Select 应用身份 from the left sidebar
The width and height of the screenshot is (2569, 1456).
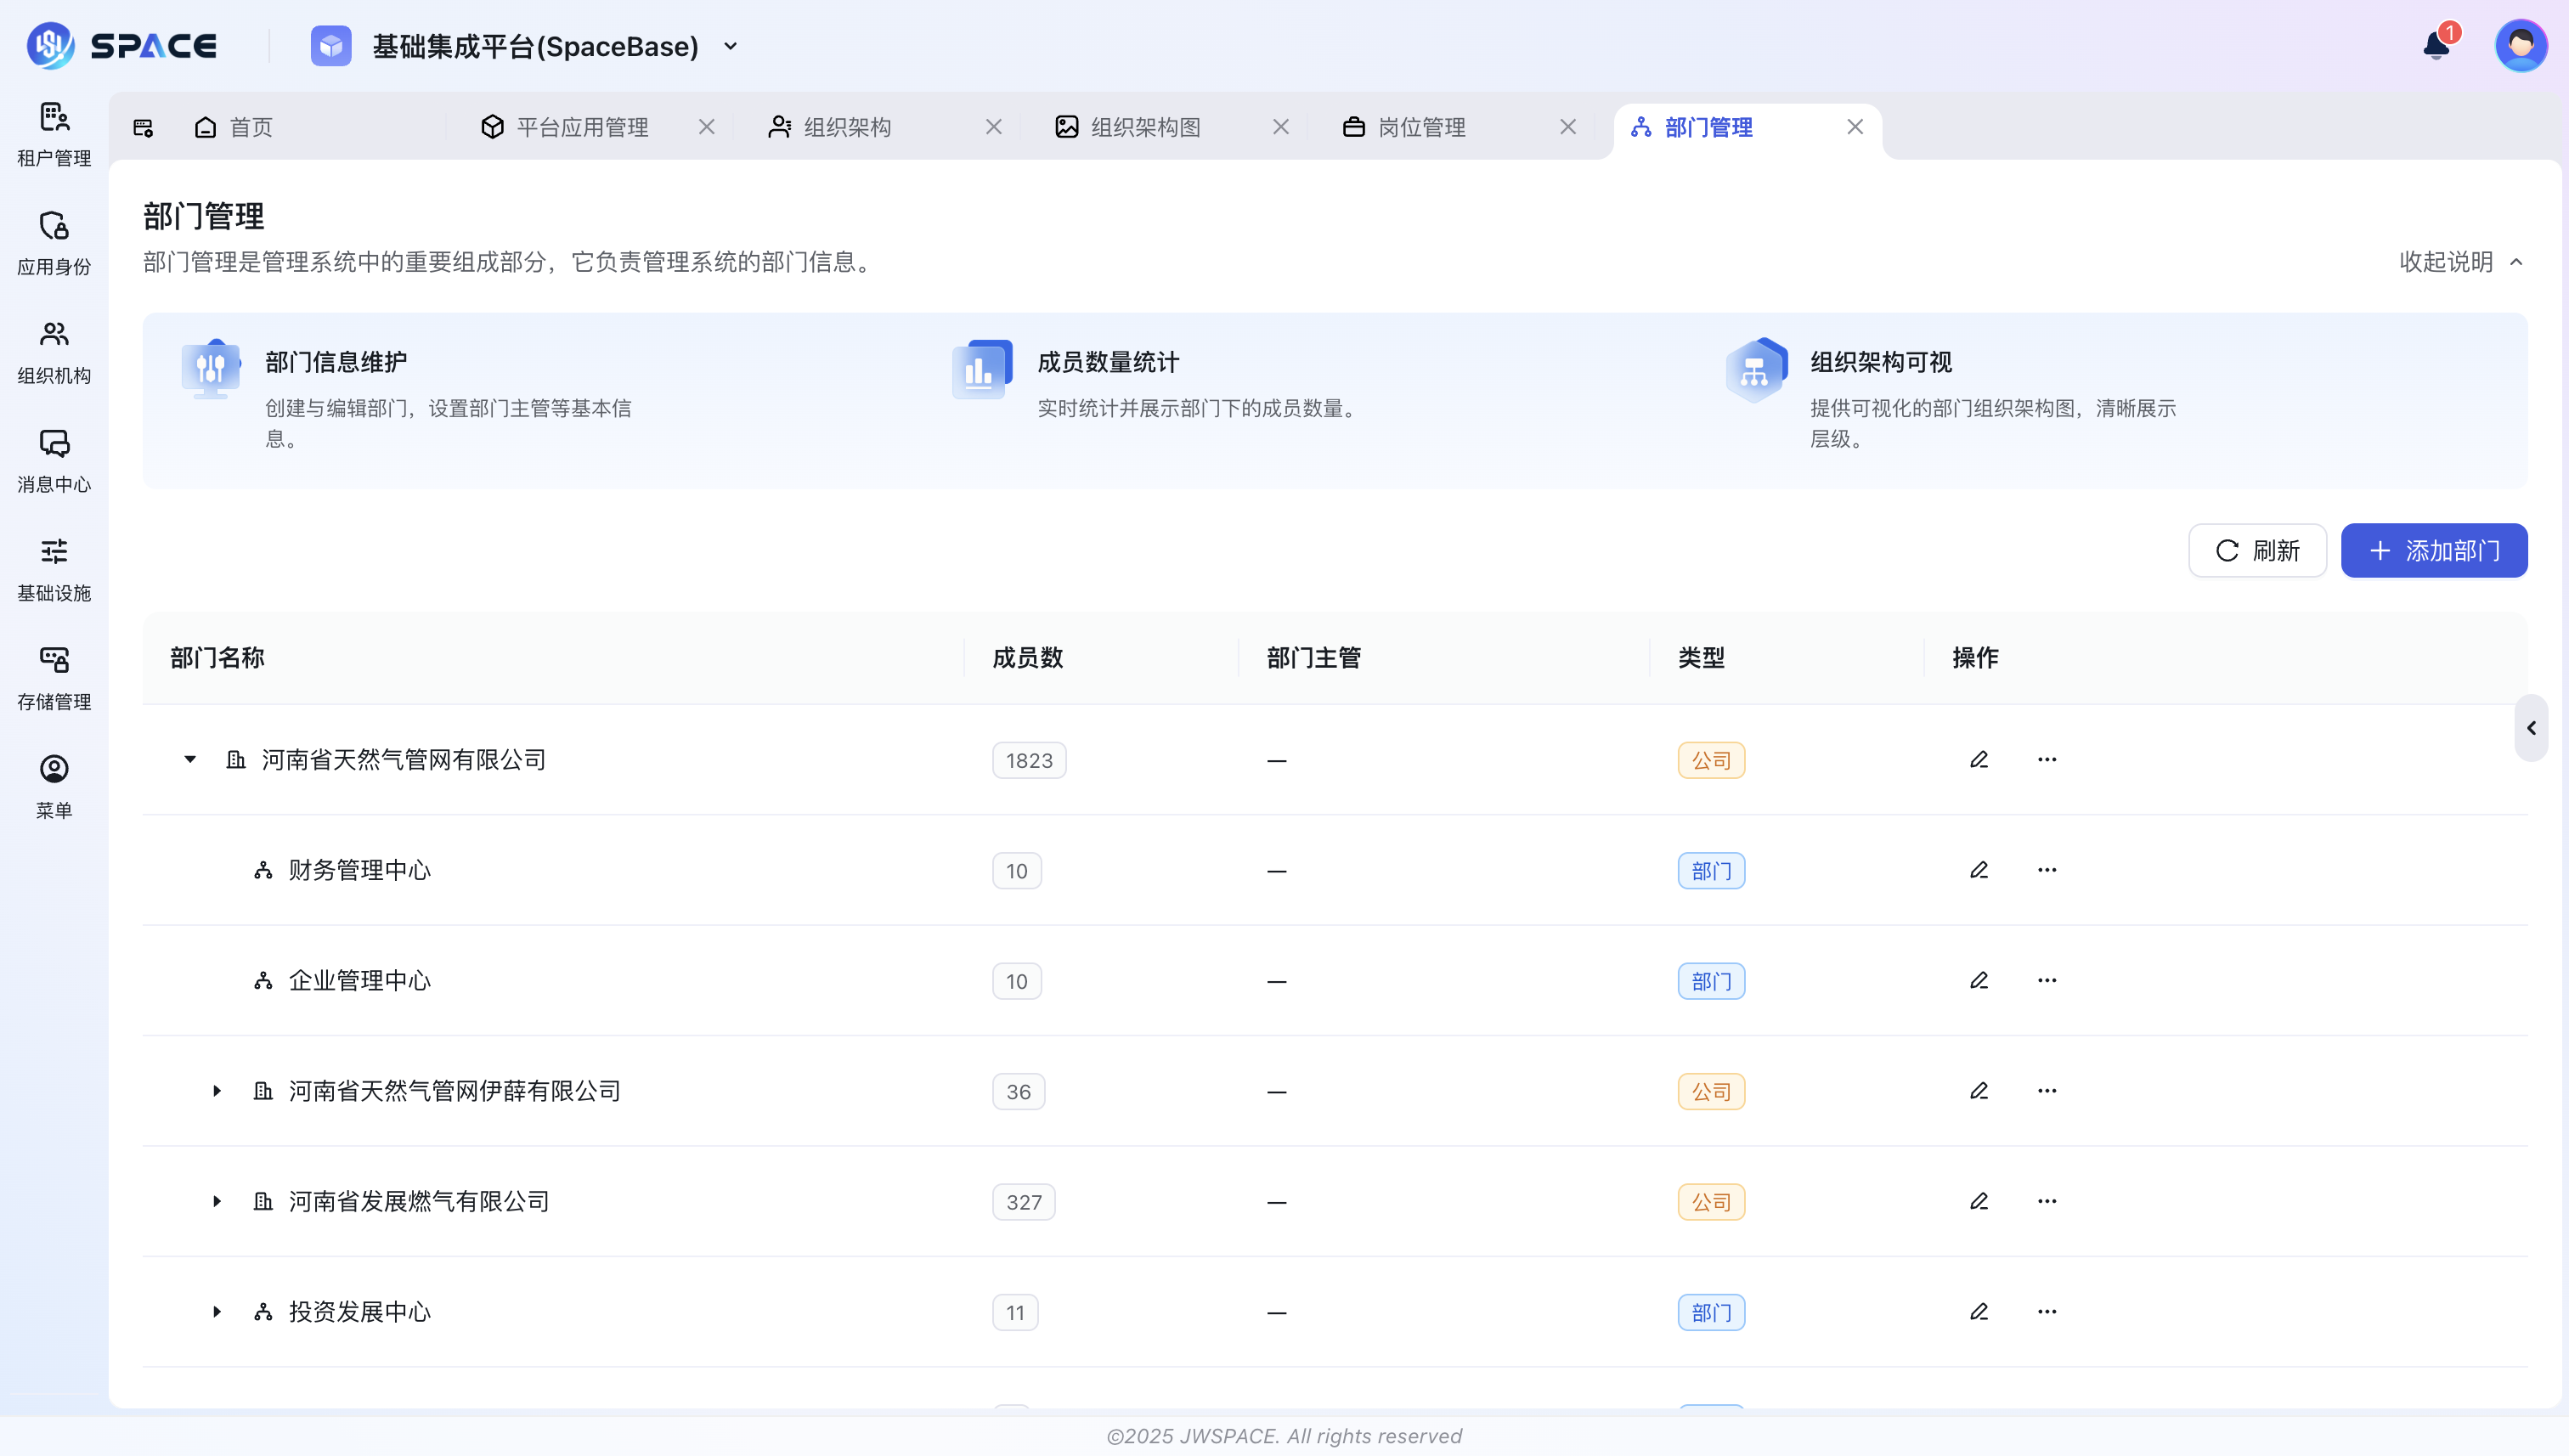[53, 243]
